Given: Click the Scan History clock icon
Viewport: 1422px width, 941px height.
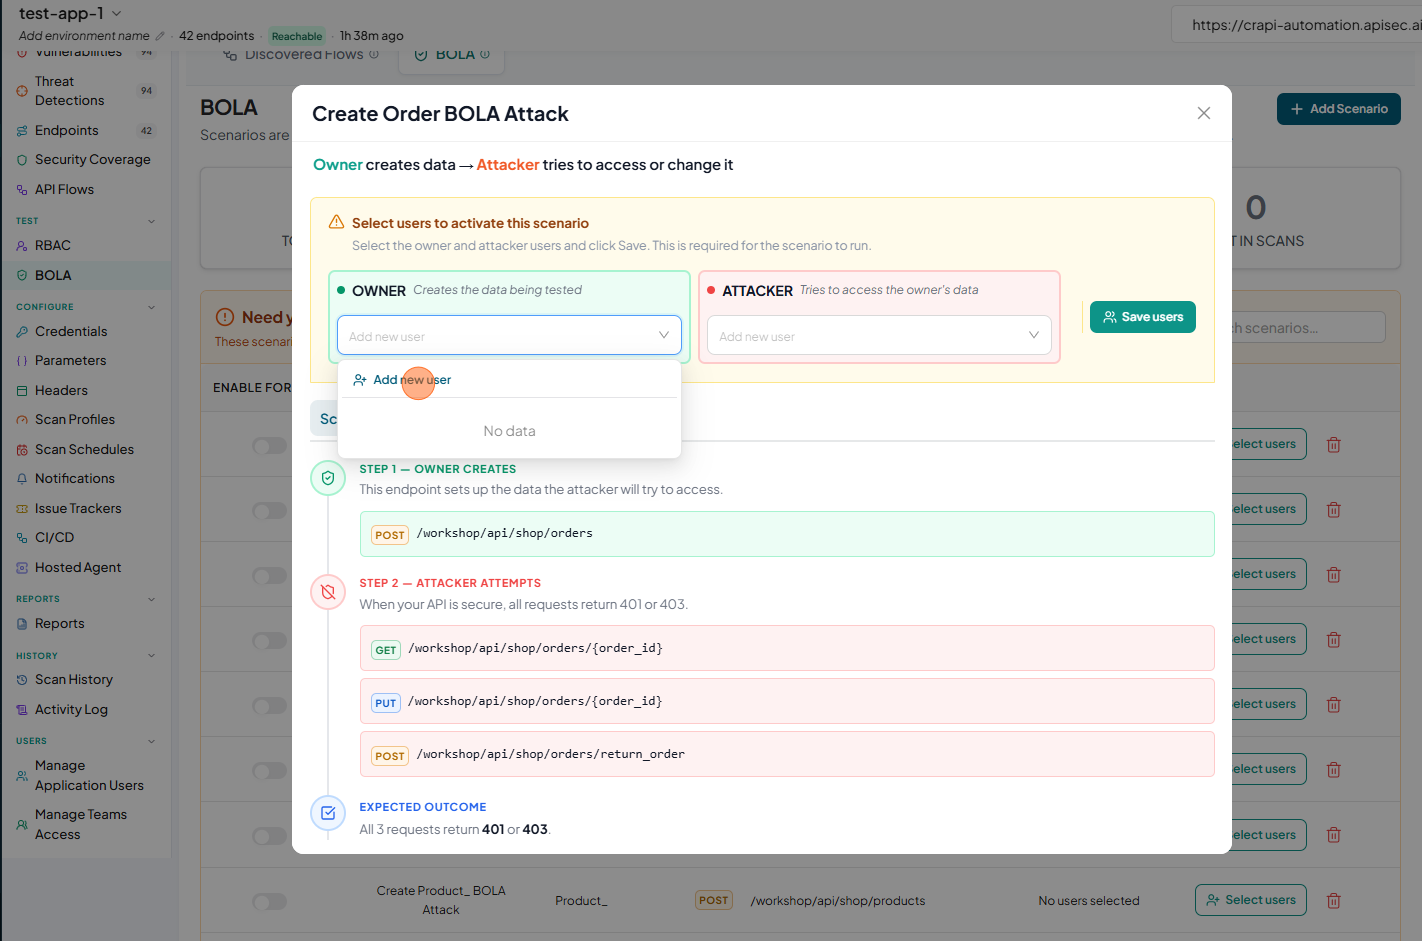Looking at the screenshot, I should tap(22, 680).
